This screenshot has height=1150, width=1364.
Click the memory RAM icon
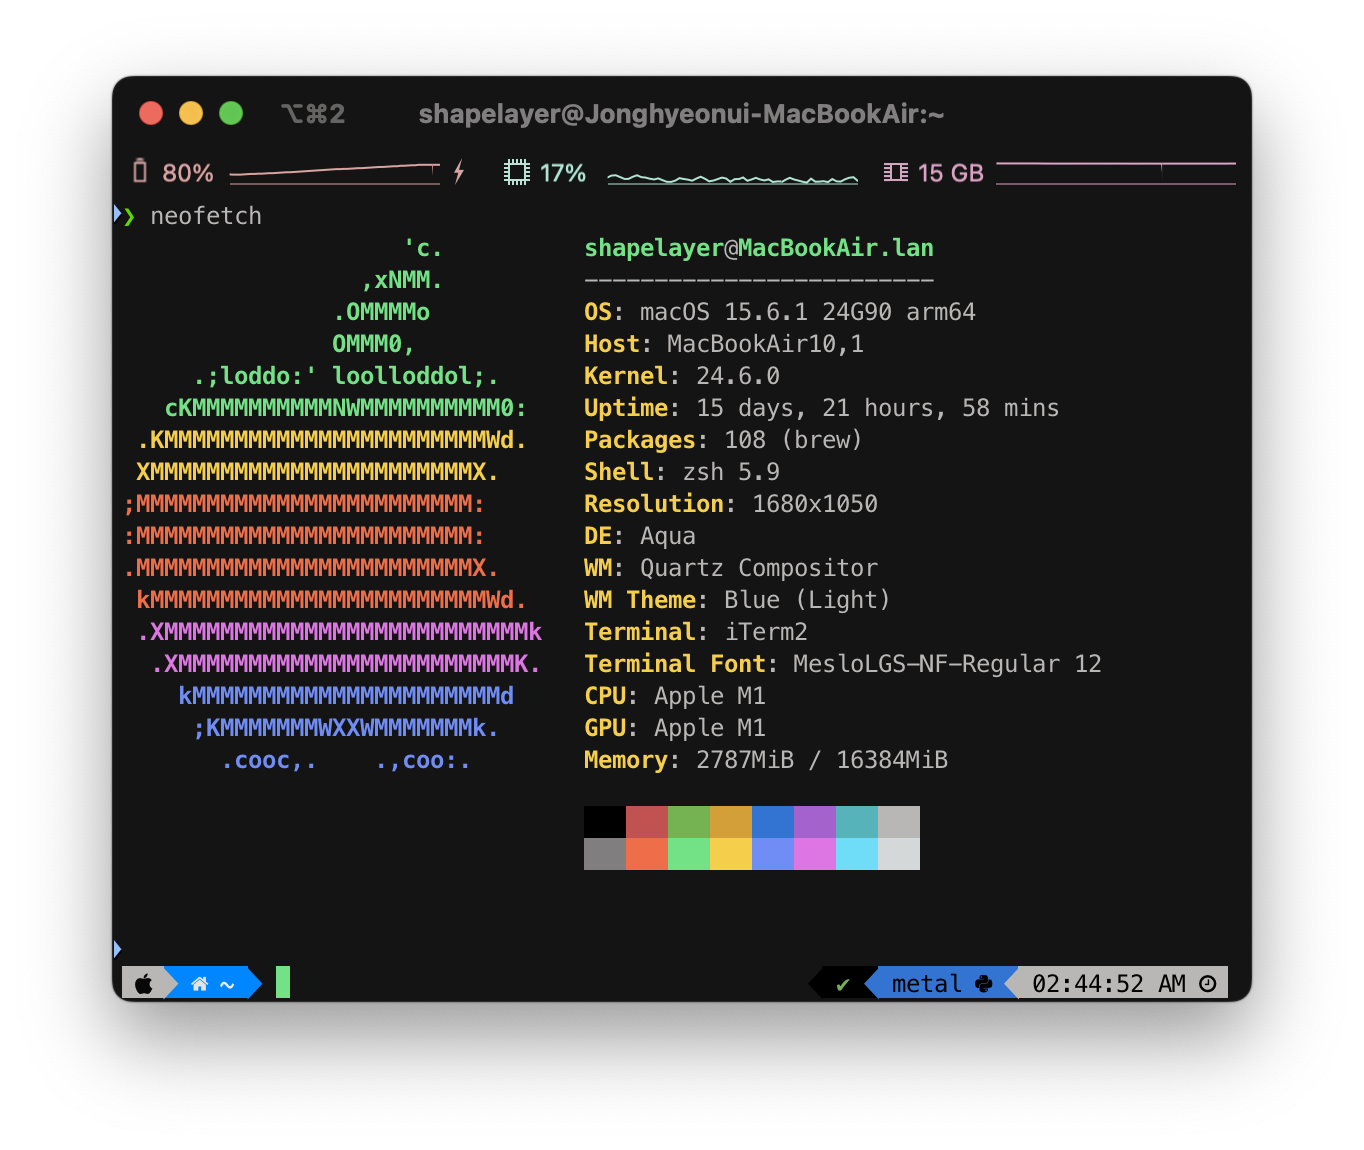pyautogui.click(x=895, y=172)
